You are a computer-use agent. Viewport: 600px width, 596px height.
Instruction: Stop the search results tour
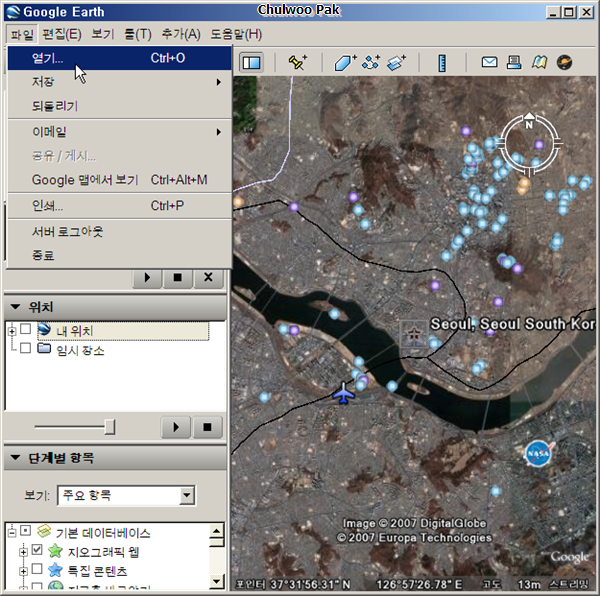[178, 277]
